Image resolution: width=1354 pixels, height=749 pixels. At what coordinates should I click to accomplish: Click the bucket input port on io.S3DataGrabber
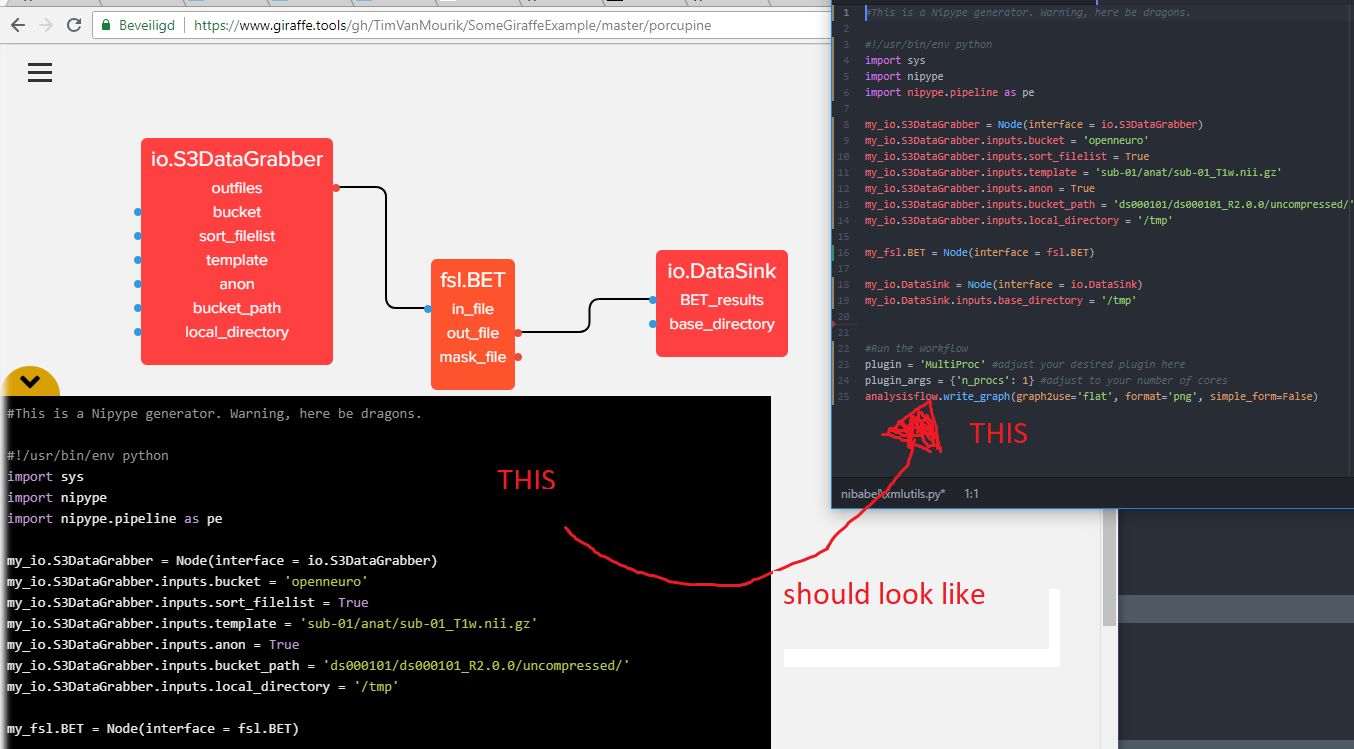point(137,211)
